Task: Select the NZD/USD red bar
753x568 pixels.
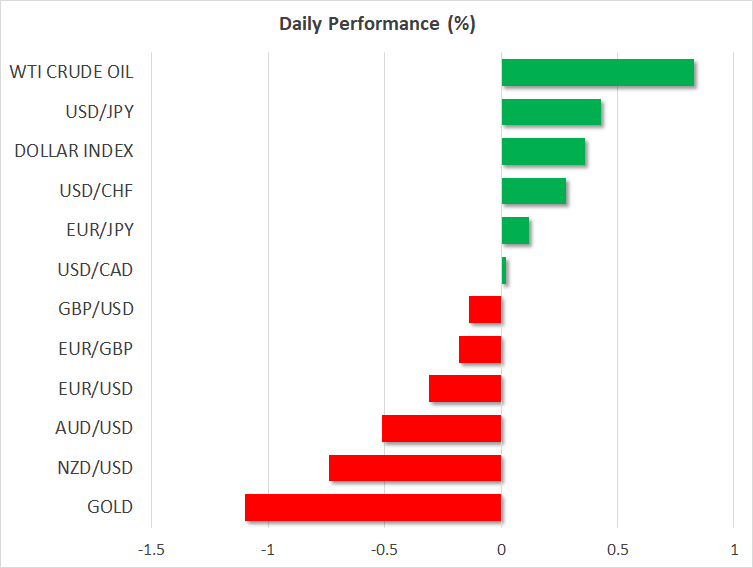Action: tap(415, 468)
